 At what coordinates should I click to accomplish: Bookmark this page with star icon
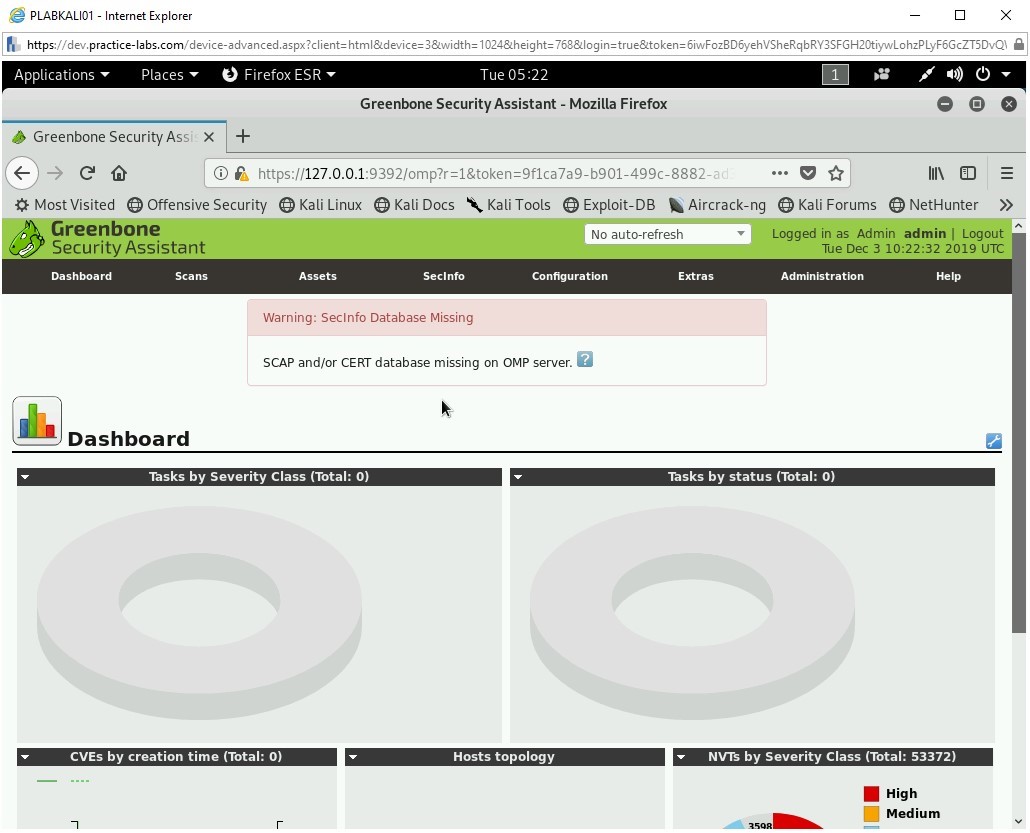click(836, 173)
